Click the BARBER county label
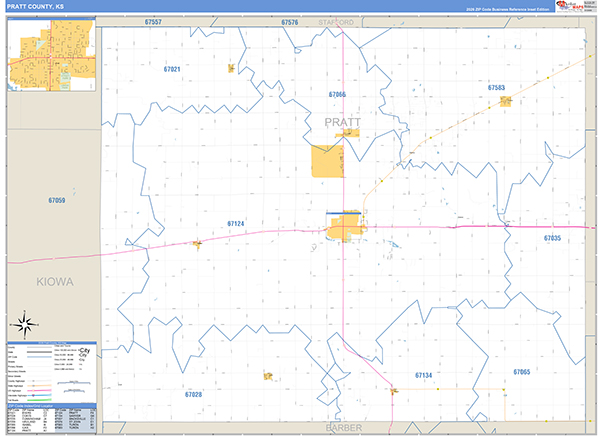 point(344,428)
